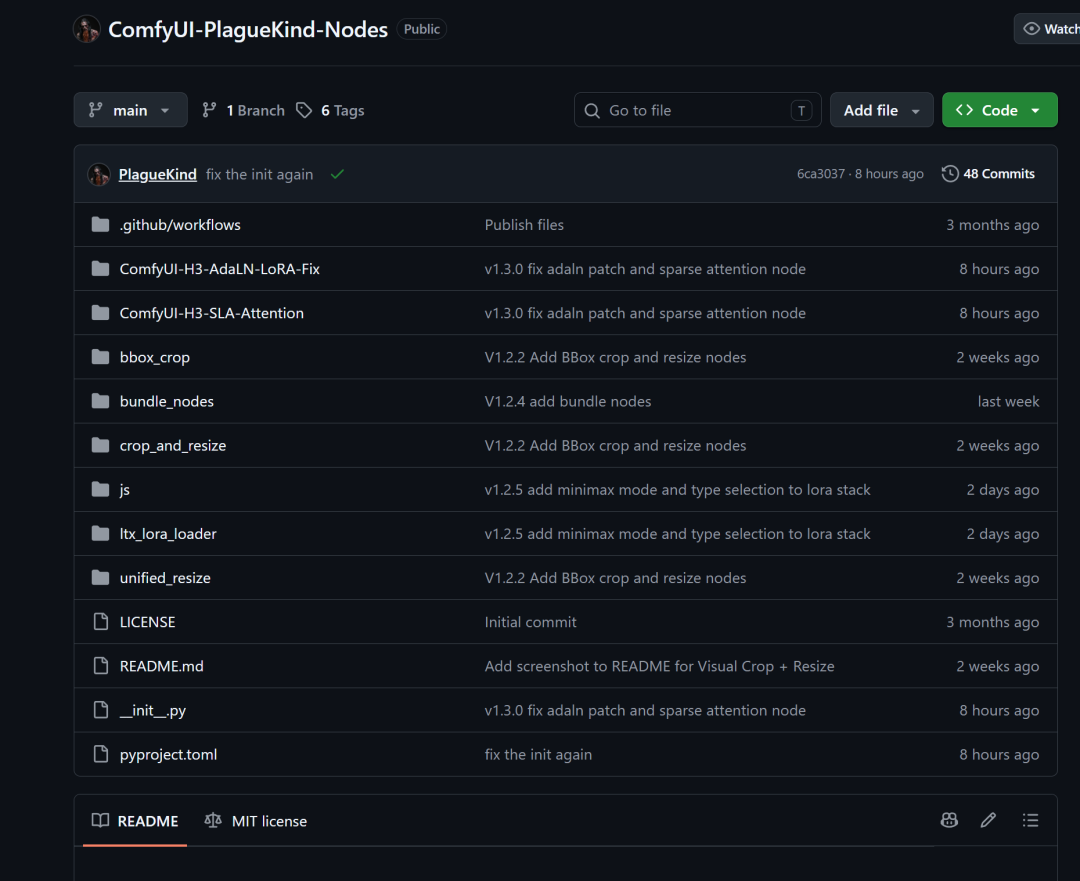Switch to the MIT license tab
The image size is (1080, 881).
tap(256, 821)
